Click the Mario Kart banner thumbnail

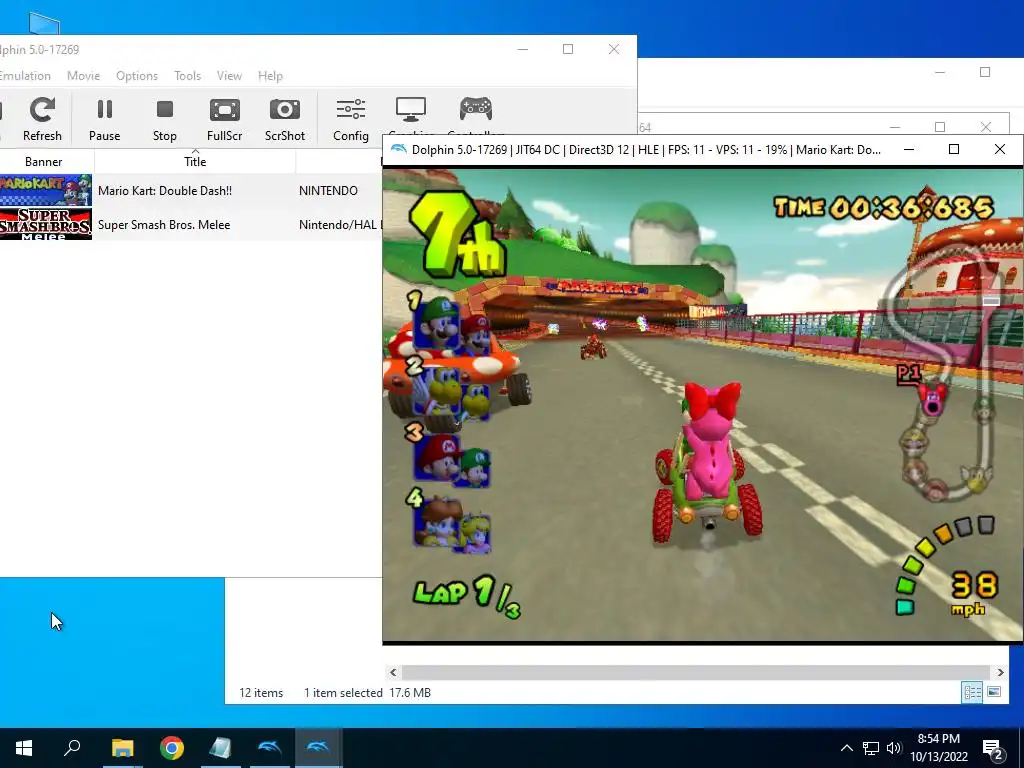pos(46,190)
